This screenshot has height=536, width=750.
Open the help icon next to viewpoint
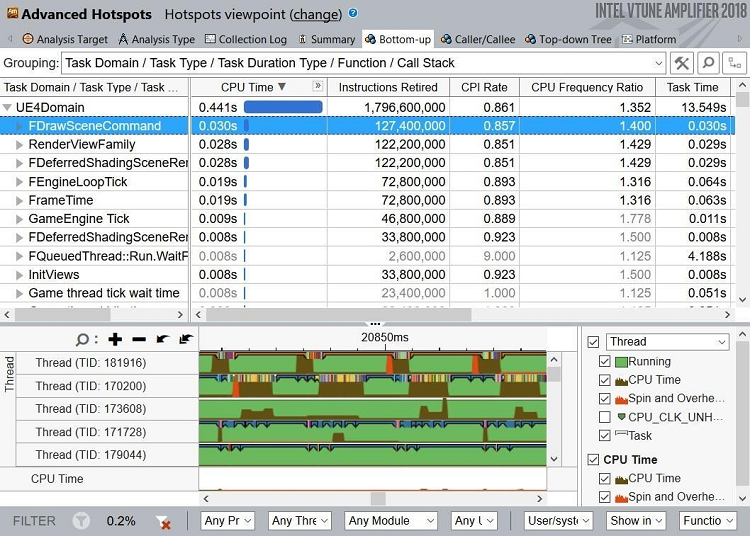[x=353, y=13]
